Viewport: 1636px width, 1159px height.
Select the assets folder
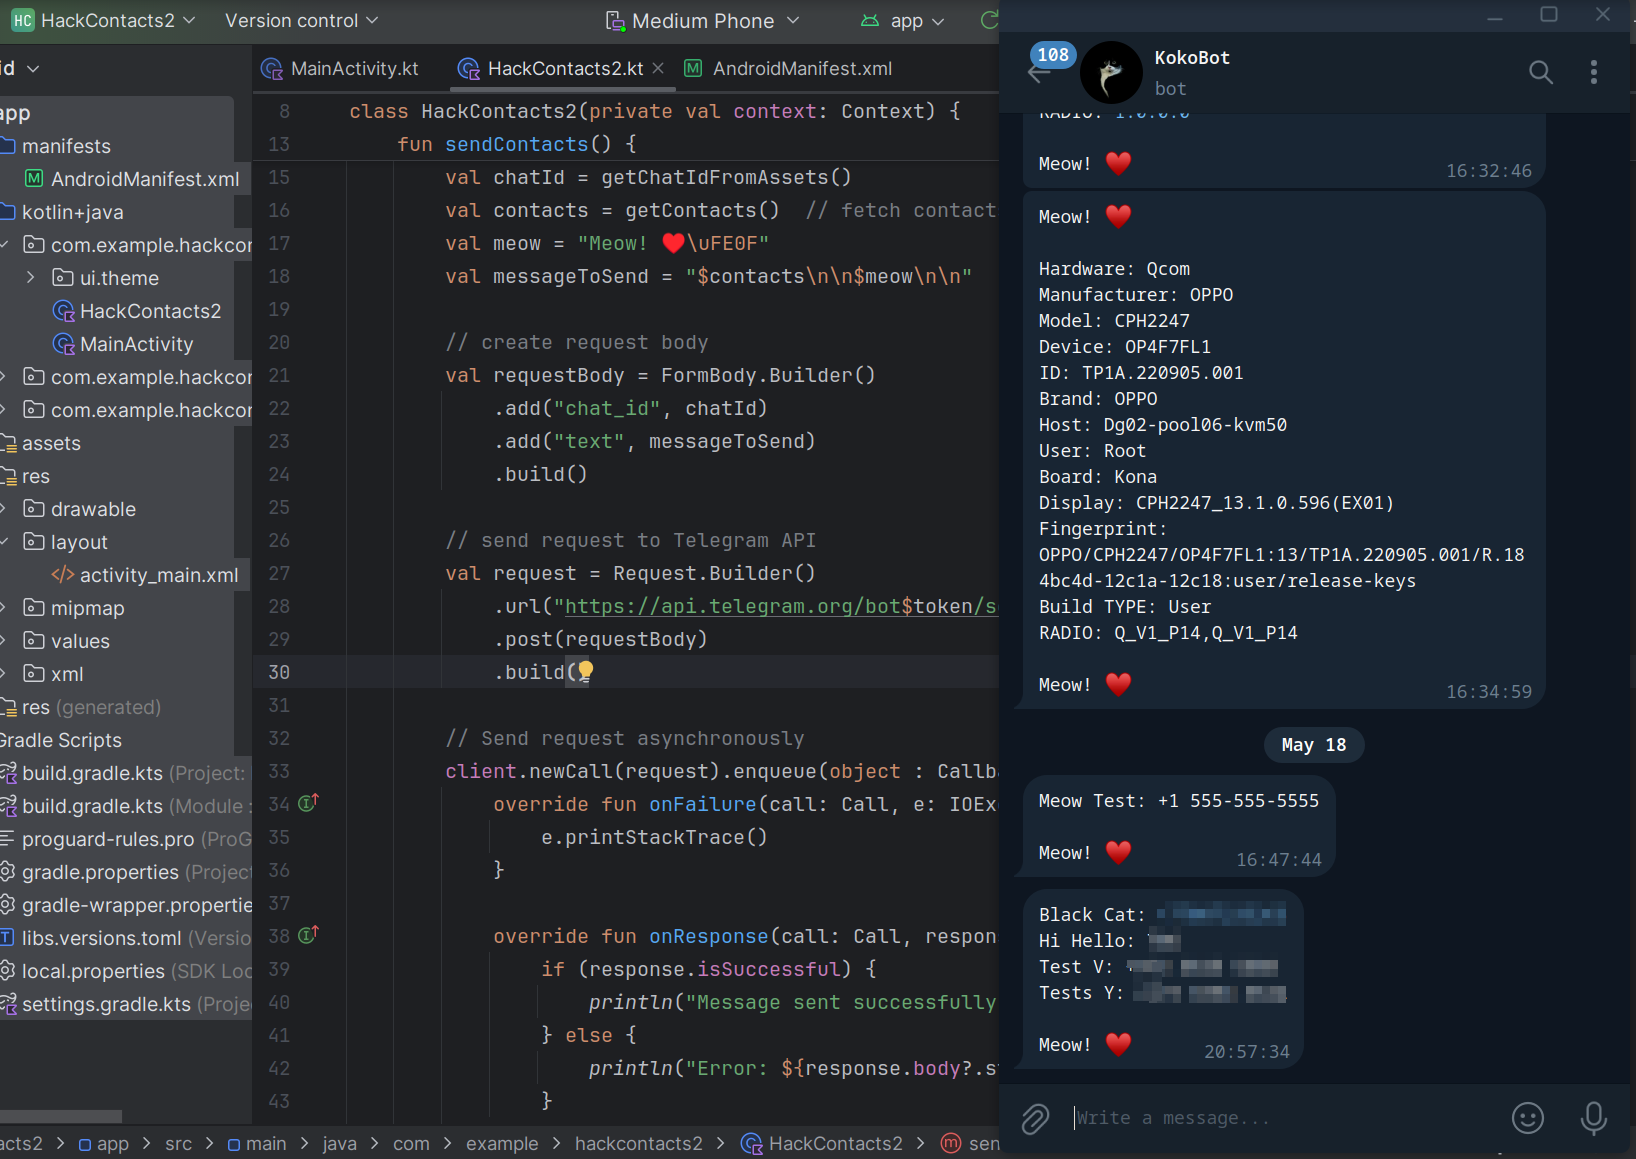[x=51, y=443]
